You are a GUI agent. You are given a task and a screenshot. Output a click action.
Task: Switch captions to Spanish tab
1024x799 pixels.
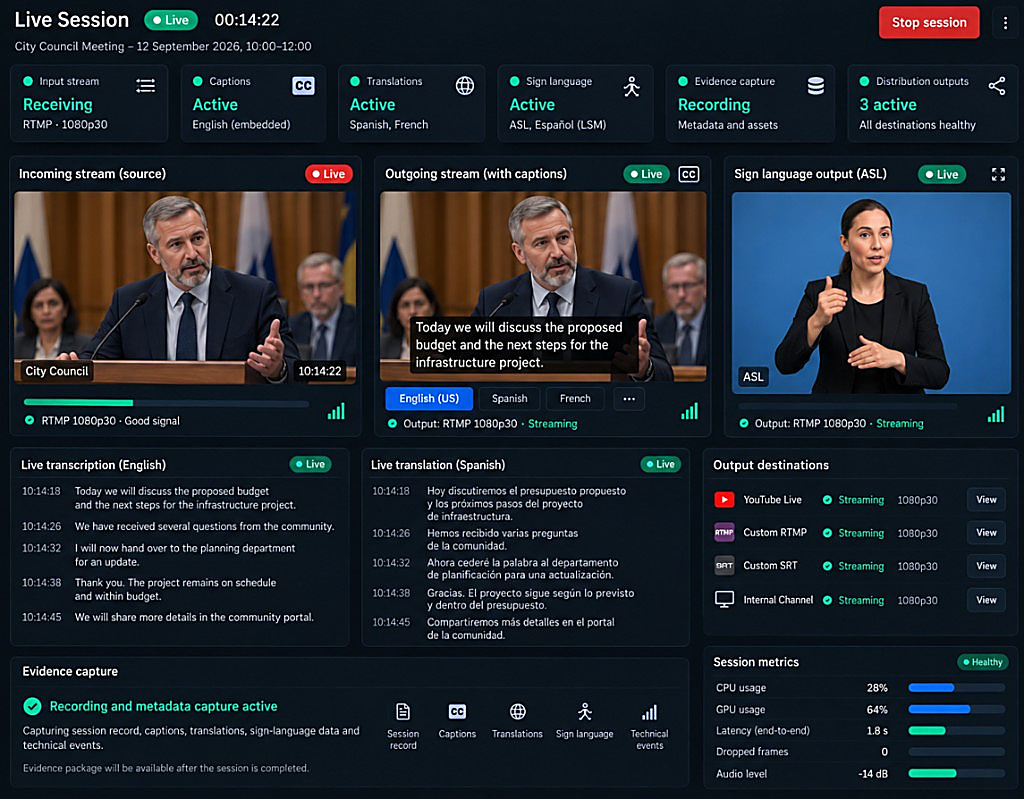point(509,399)
